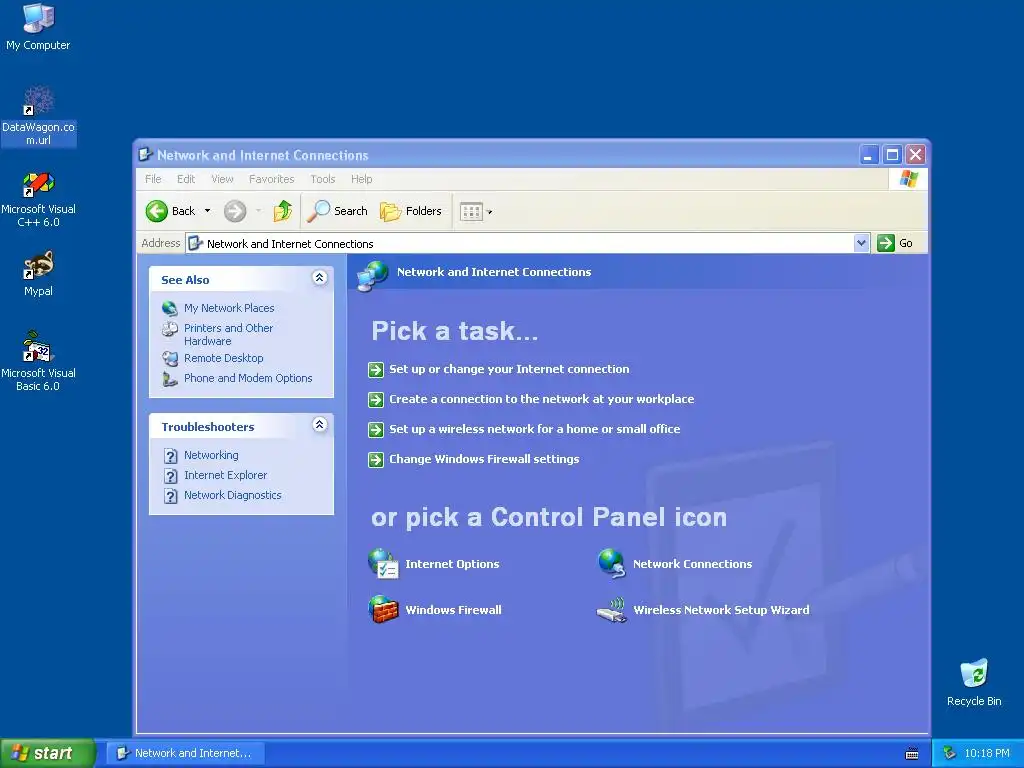Click the Network Diagnostics question-mark icon
Screen dimensions: 1024x768
pyautogui.click(x=170, y=496)
